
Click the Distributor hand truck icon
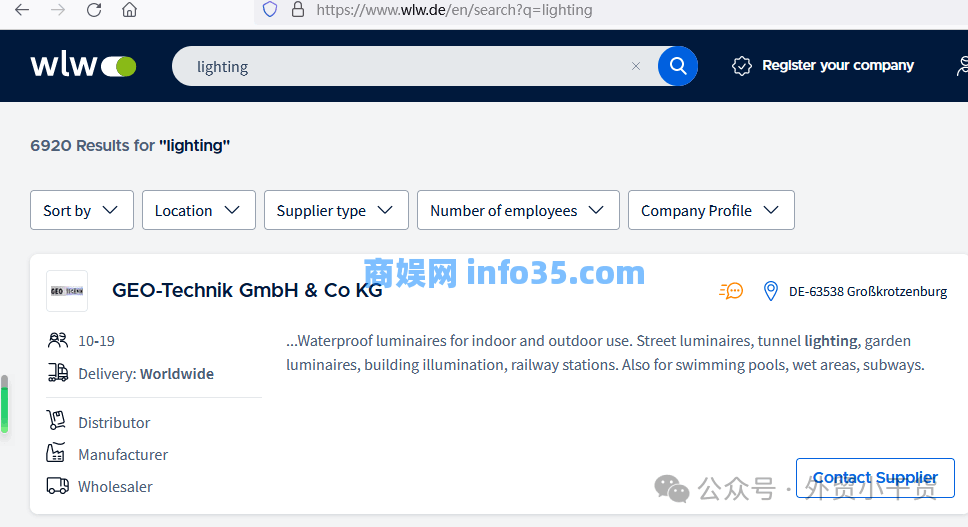pyautogui.click(x=56, y=421)
